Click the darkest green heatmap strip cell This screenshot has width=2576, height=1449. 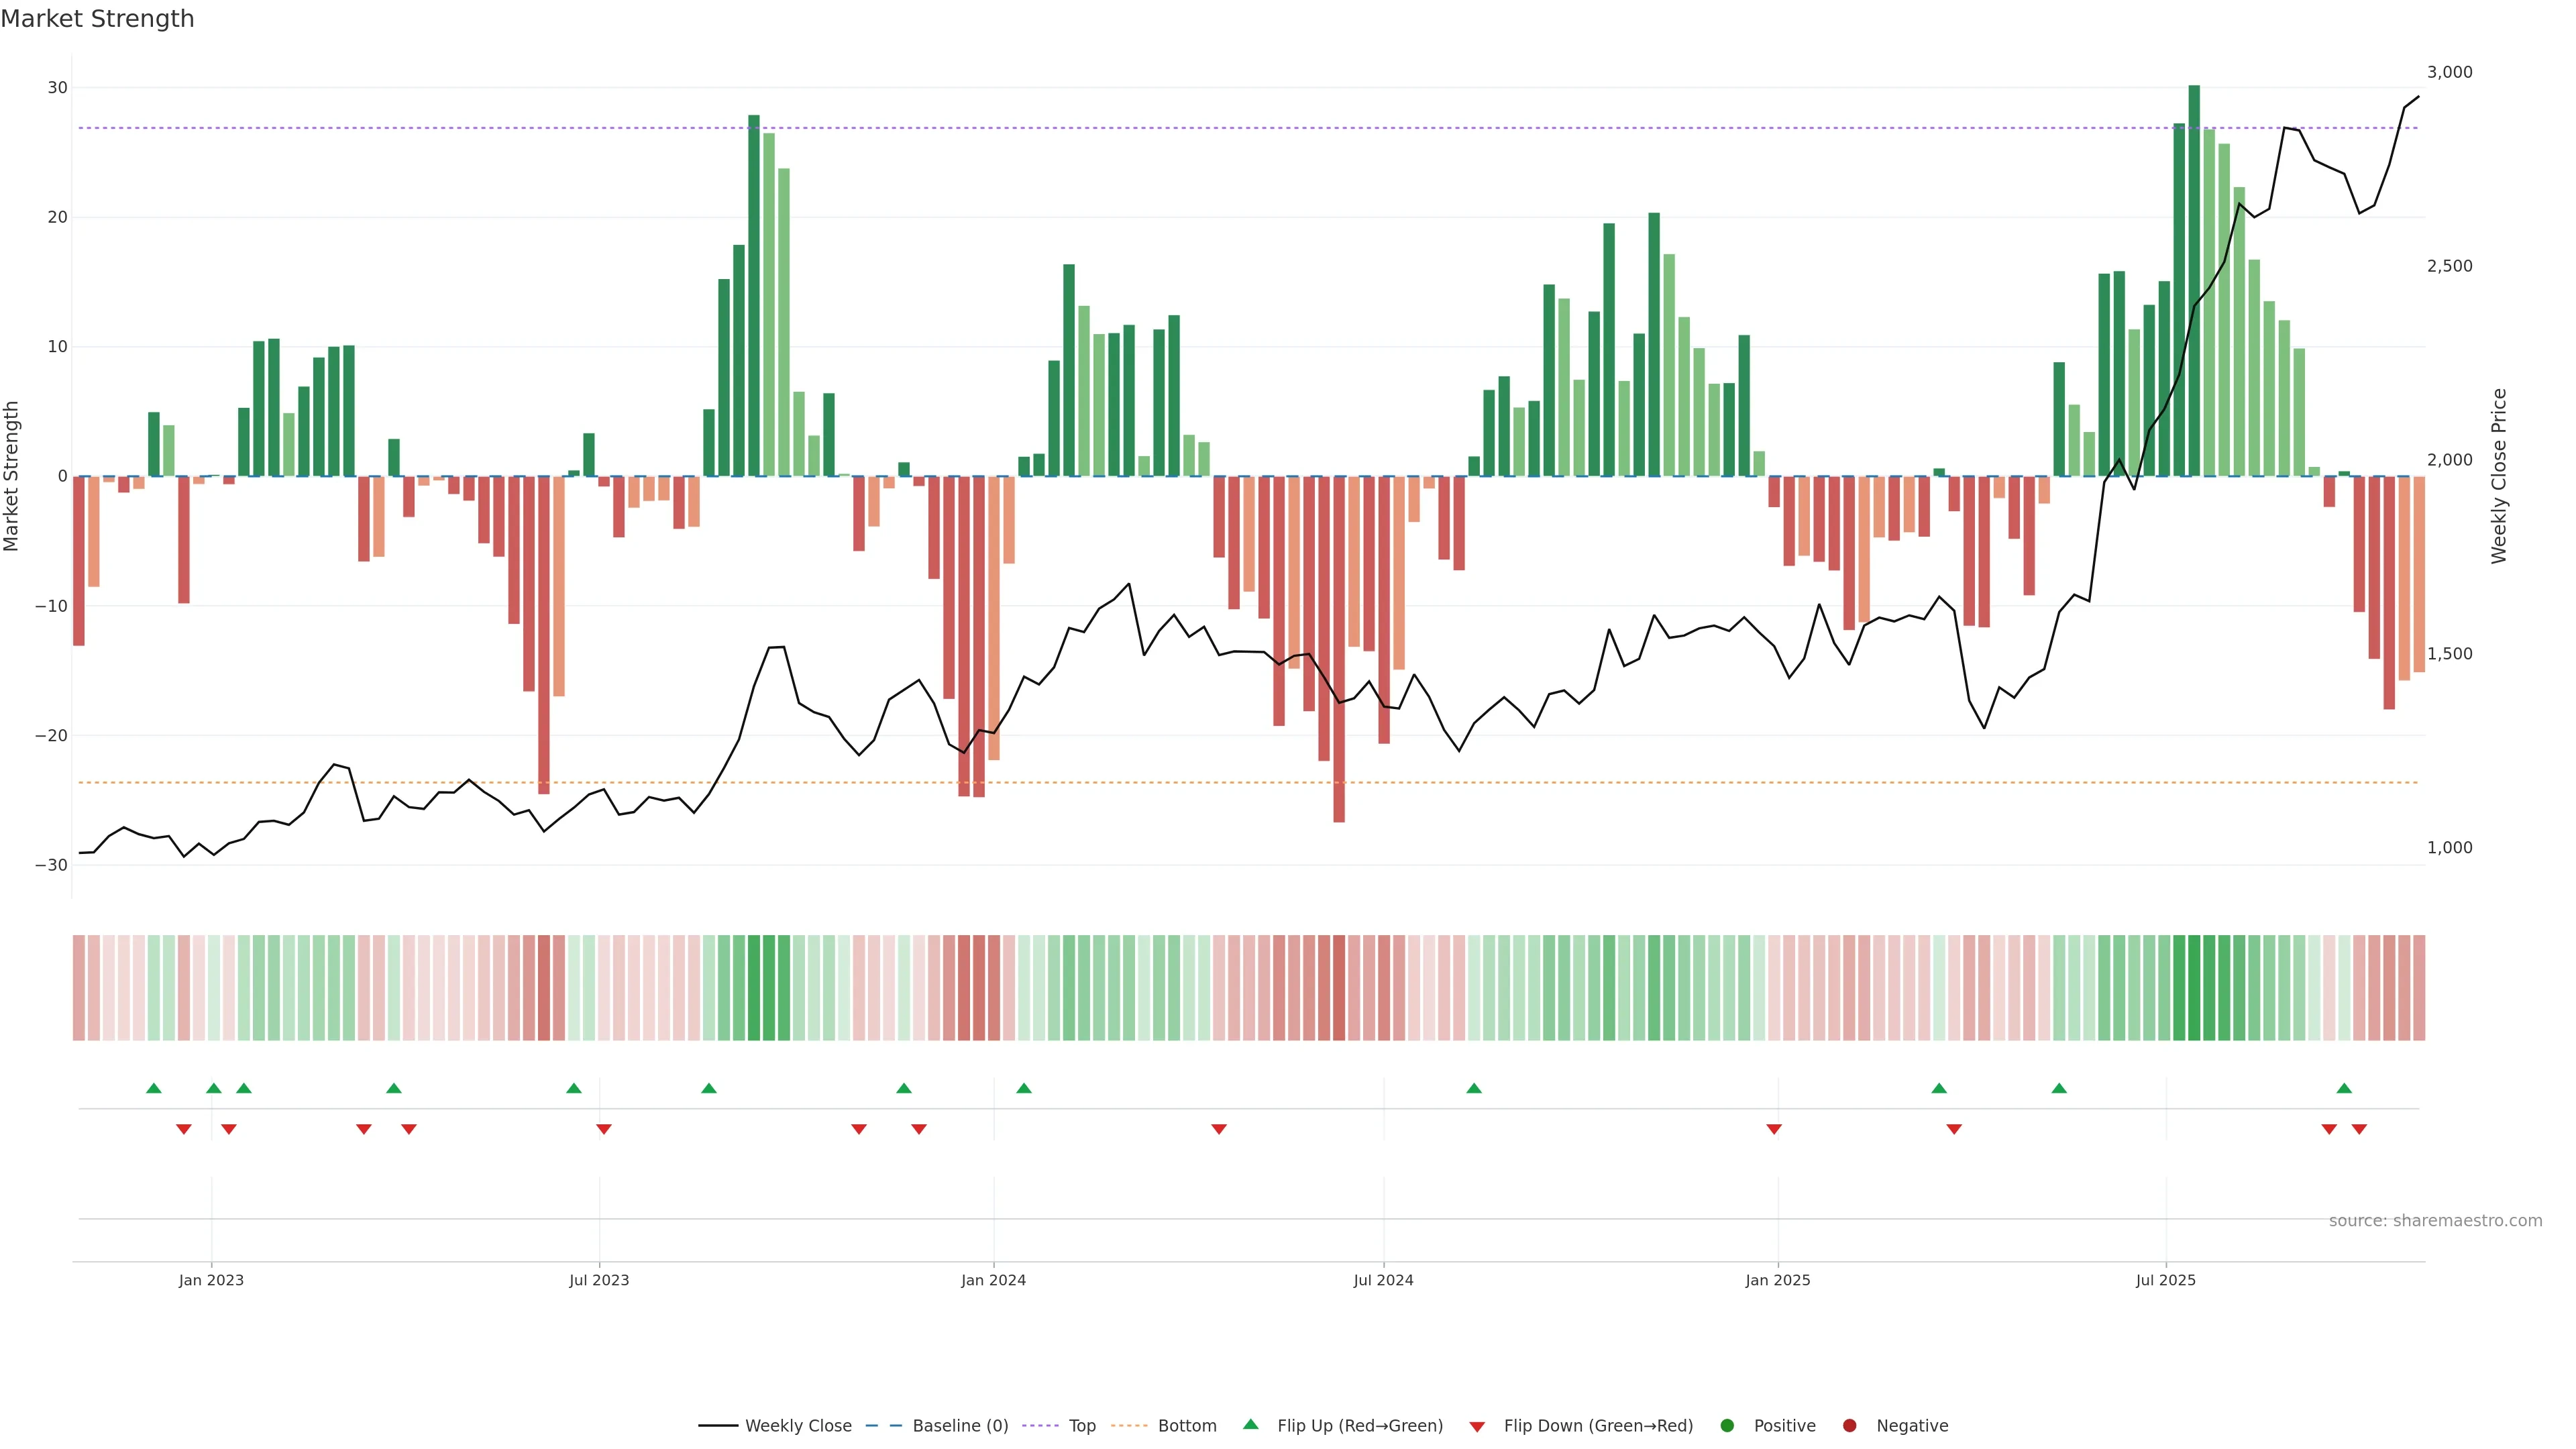[2194, 988]
